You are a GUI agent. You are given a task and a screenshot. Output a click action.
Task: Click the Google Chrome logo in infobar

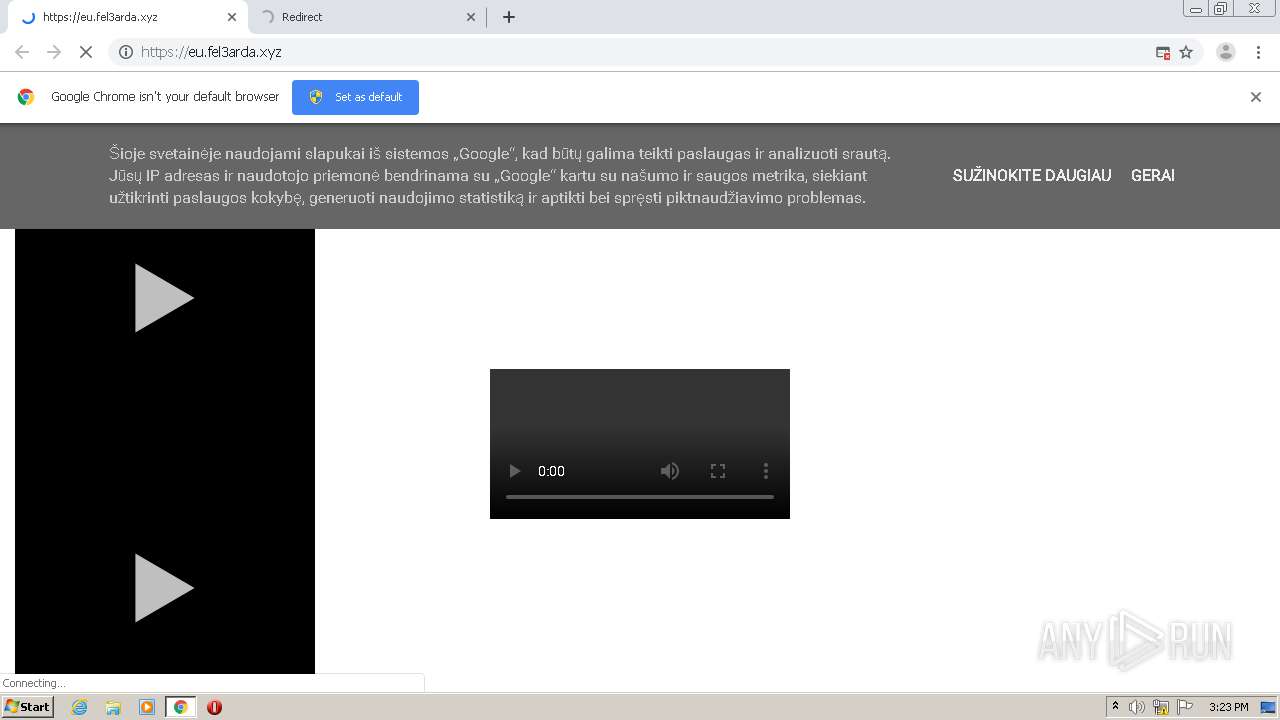(x=26, y=97)
